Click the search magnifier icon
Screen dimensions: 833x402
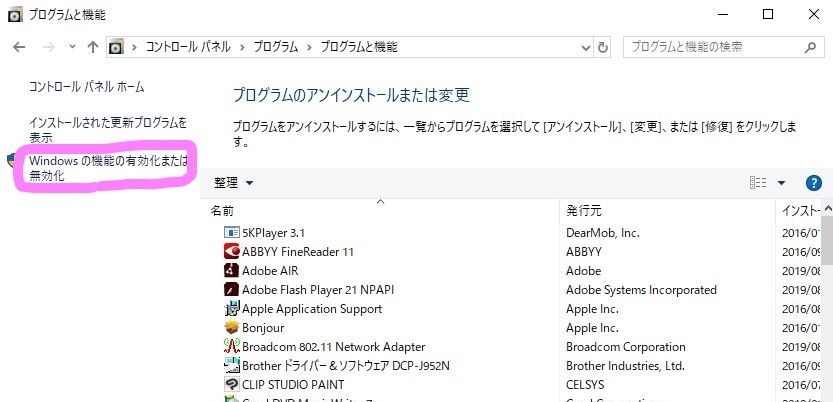pyautogui.click(x=810, y=47)
